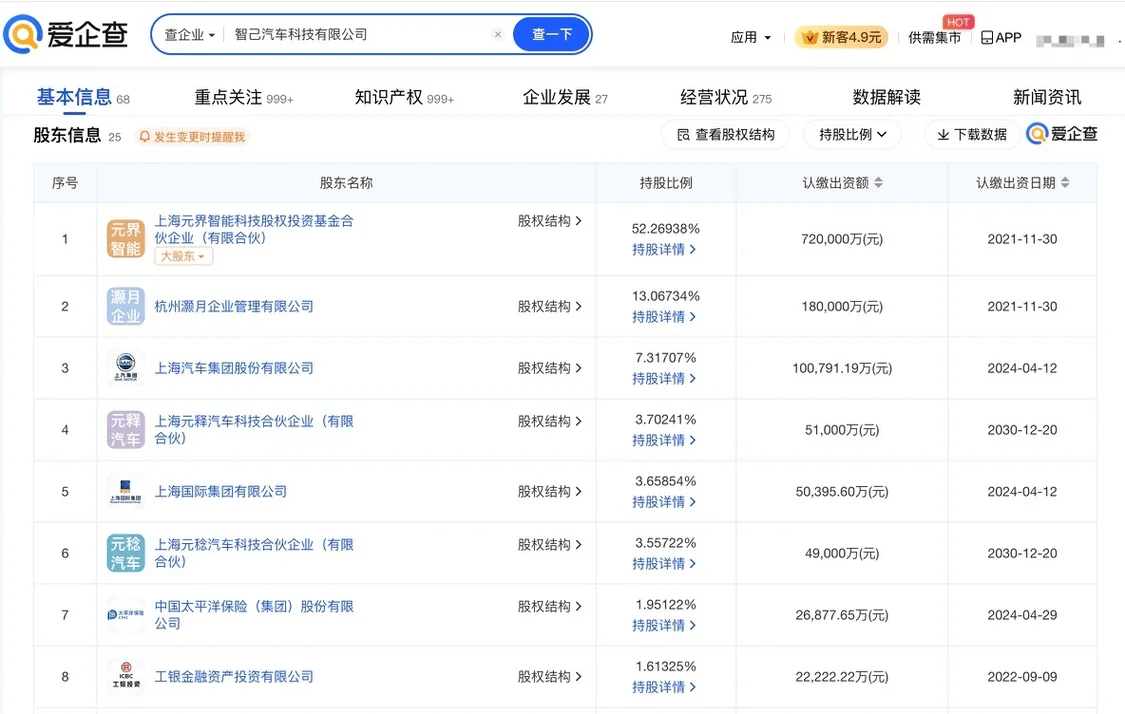Click the ICBC 工银投资 logo icon
Screen dimensions: 1125x714
click(126, 677)
